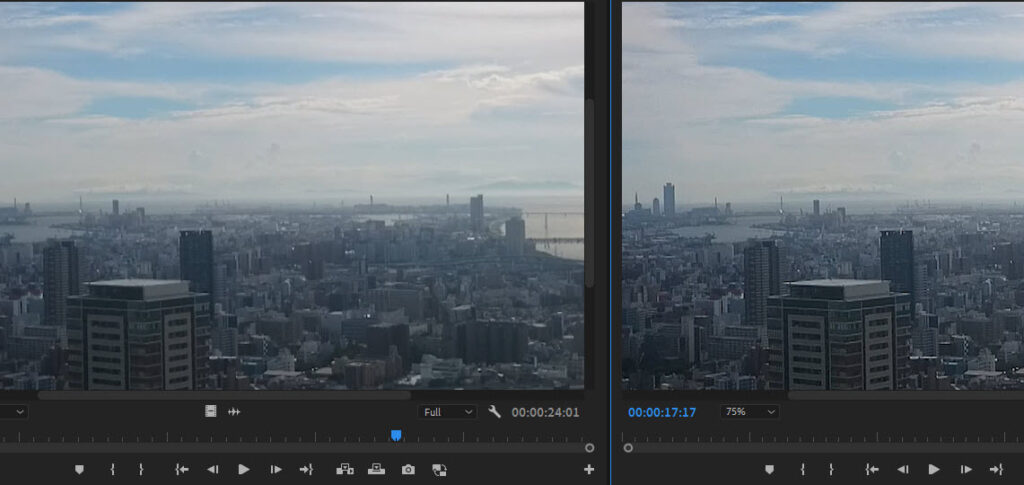Screen dimensions: 1024x485
Task: Click the Drag Audio Only waveform icon
Action: pos(234,411)
